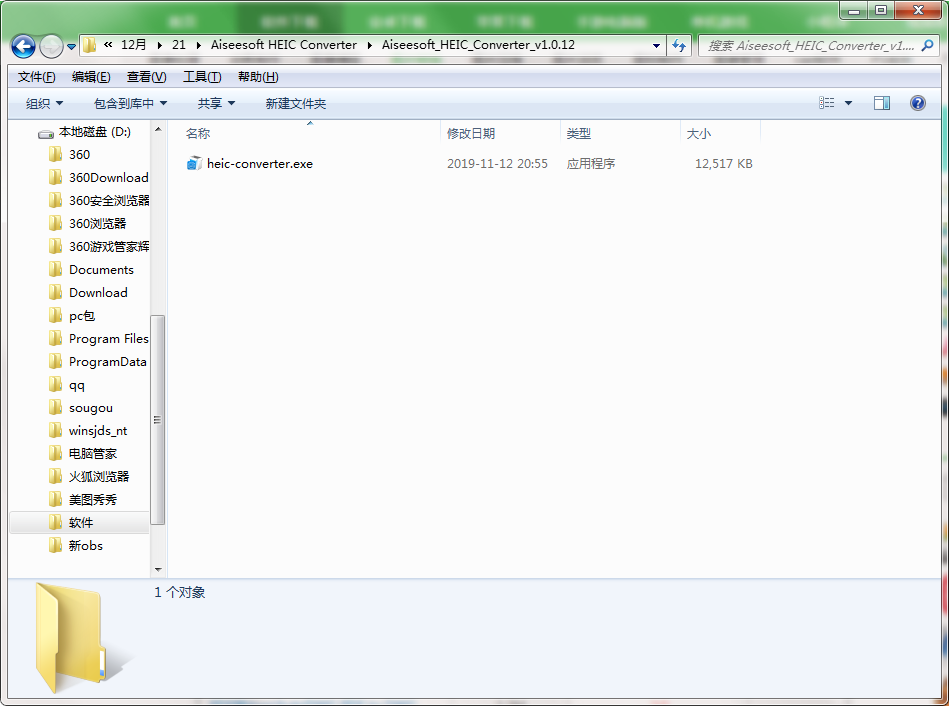This screenshot has width=949, height=706.
Task: Open the Program Files folder in tree
Action: (99, 338)
